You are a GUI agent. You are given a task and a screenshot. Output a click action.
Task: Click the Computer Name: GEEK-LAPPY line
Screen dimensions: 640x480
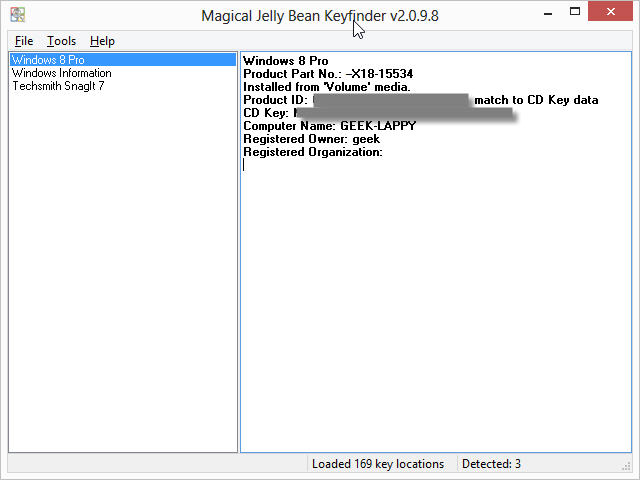pyautogui.click(x=329, y=126)
